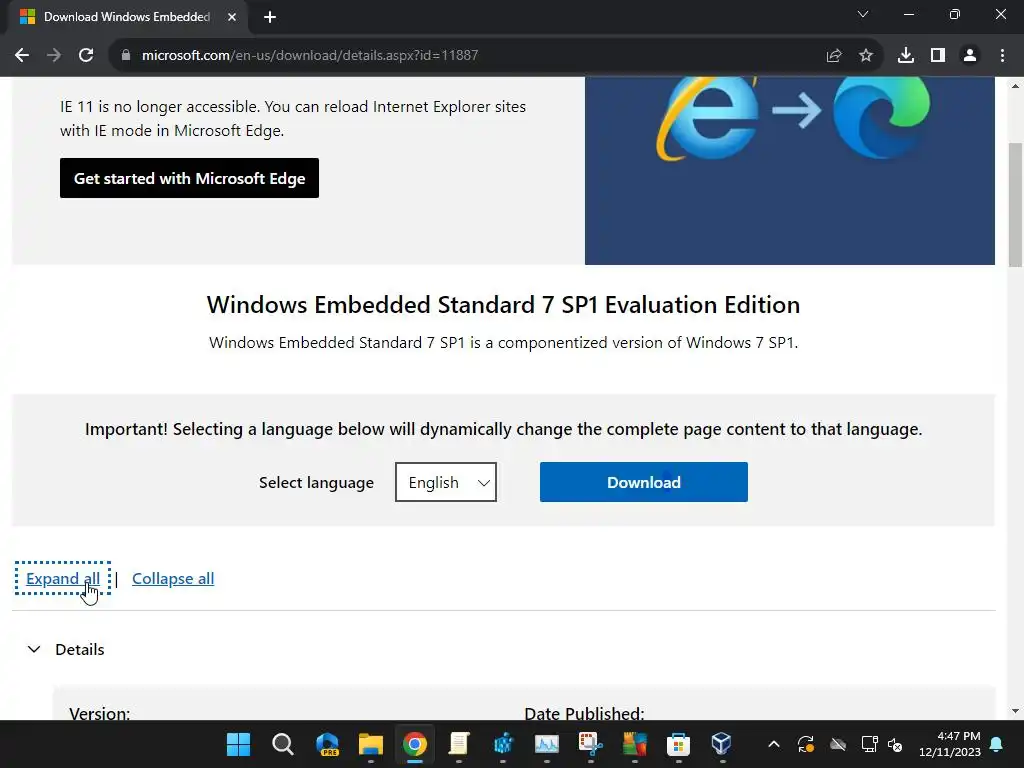Viewport: 1024px width, 768px height.
Task: Click the scrollbar down arrow
Action: [1015, 711]
